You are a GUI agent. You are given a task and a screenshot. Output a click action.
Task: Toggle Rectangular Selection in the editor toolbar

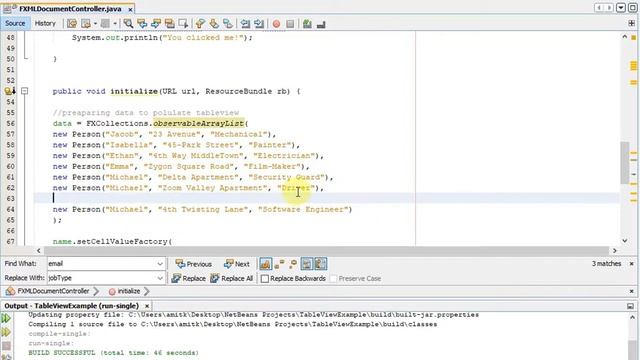pyautogui.click(x=183, y=24)
